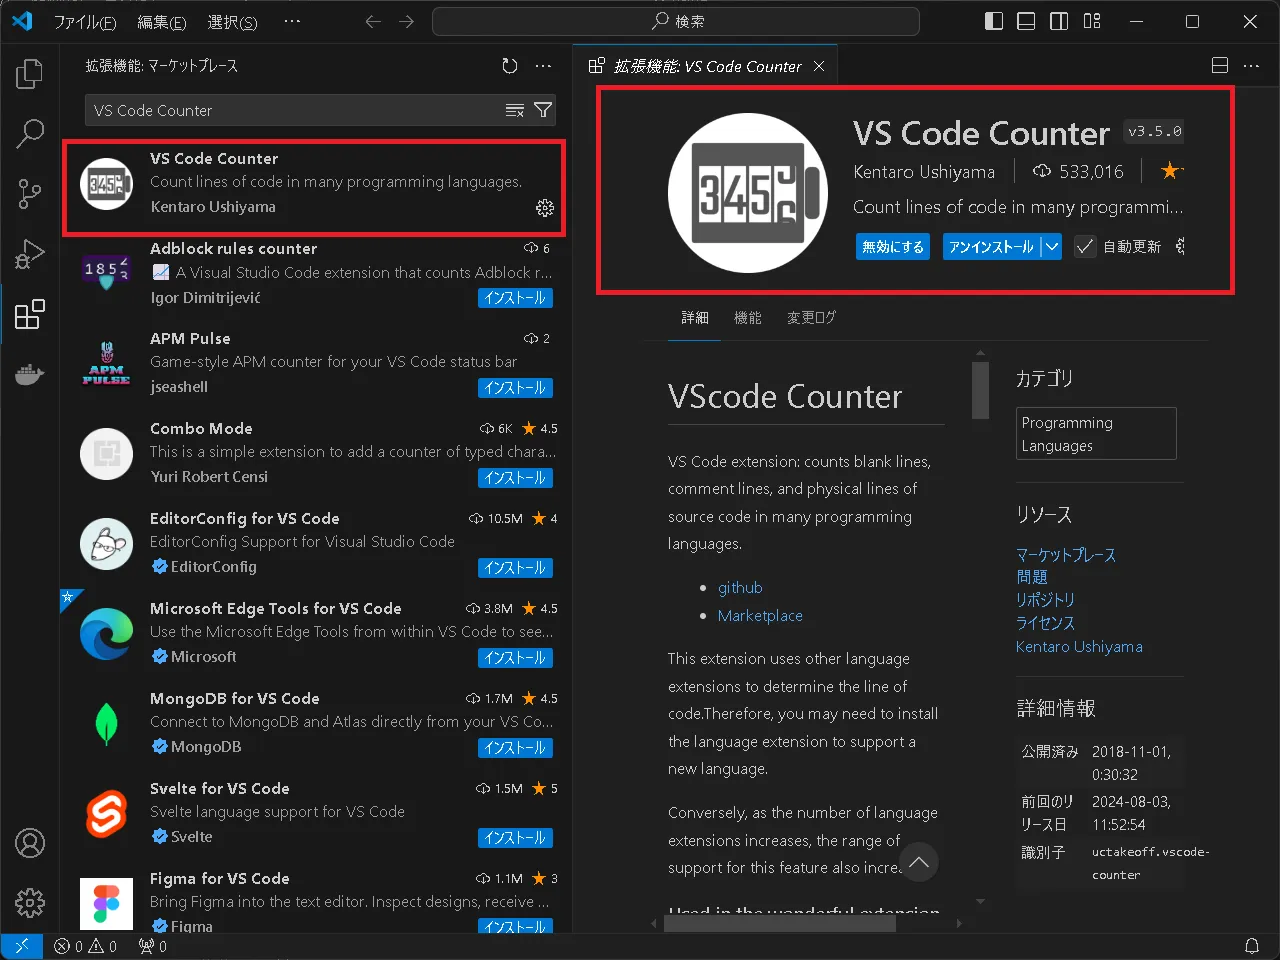This screenshot has height=960, width=1280.
Task: Show errors and warnings in status bar
Action: [x=85, y=946]
